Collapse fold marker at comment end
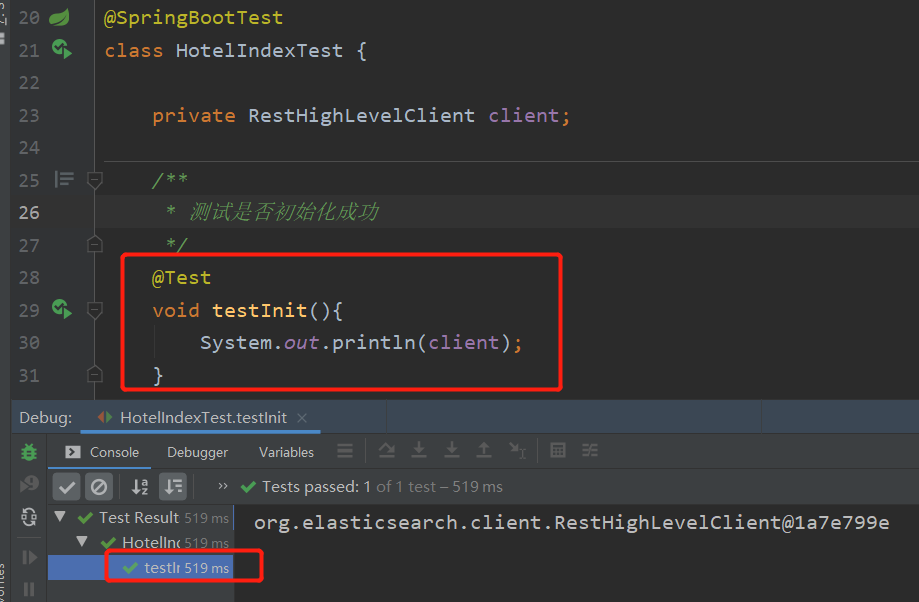This screenshot has height=602, width=919. [x=95, y=244]
